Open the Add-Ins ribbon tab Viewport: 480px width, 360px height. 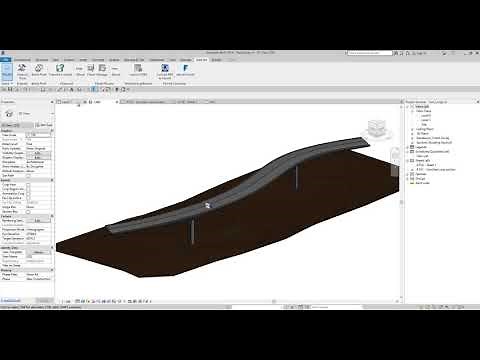(x=201, y=60)
